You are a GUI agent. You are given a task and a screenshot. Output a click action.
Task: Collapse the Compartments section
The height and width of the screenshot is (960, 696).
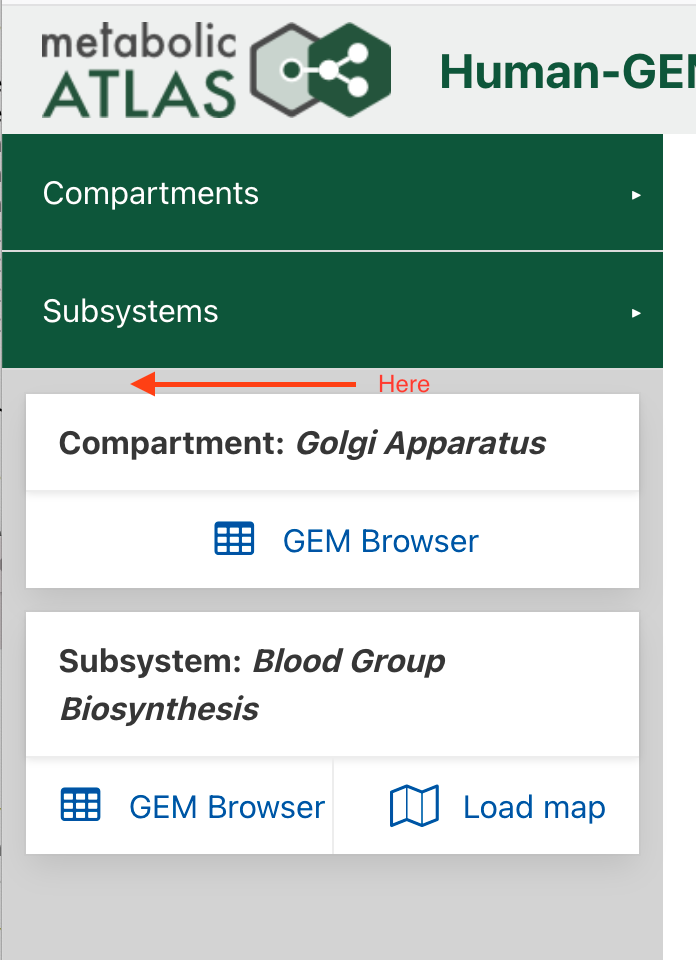(x=151, y=195)
